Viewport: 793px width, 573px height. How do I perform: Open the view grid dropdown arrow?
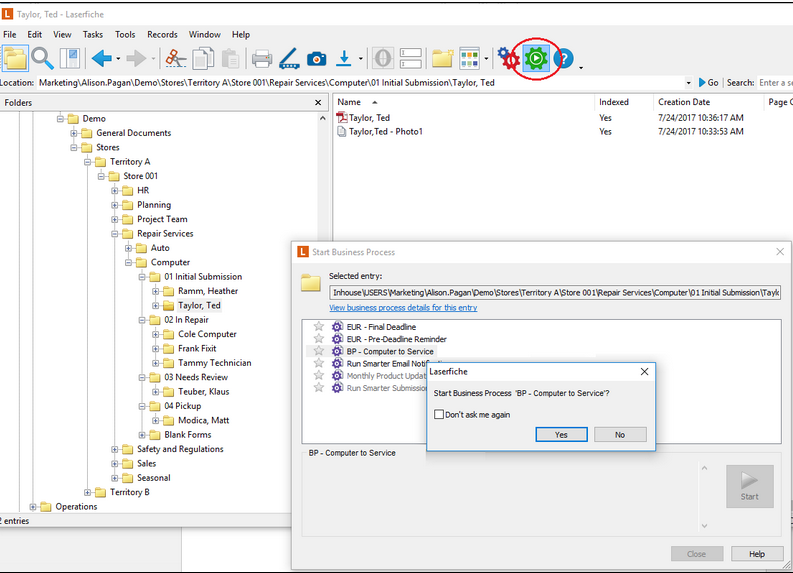tap(487, 59)
